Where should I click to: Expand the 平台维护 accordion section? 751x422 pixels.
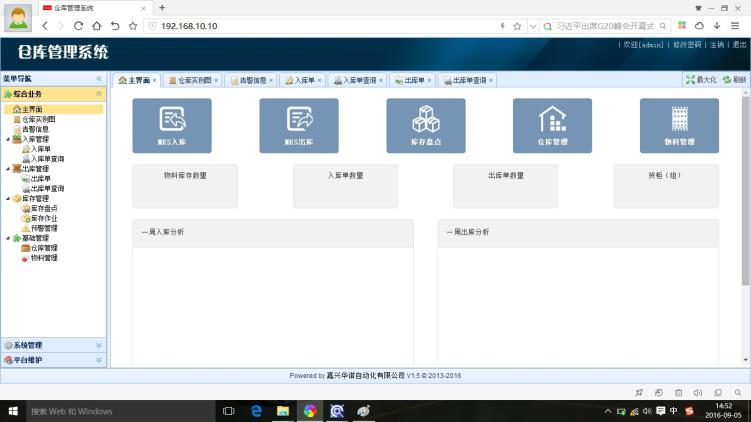coord(99,359)
